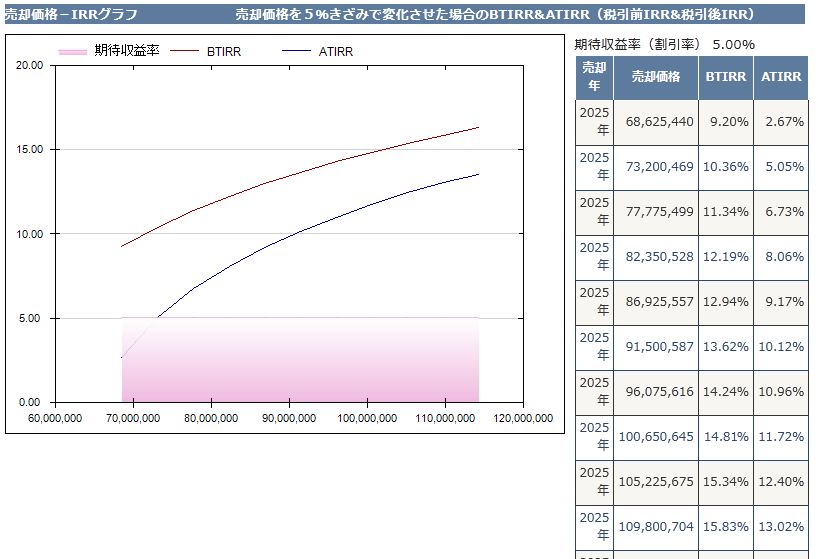
Task: Click the pink expected-return shaded area in chart
Action: tap(300, 365)
